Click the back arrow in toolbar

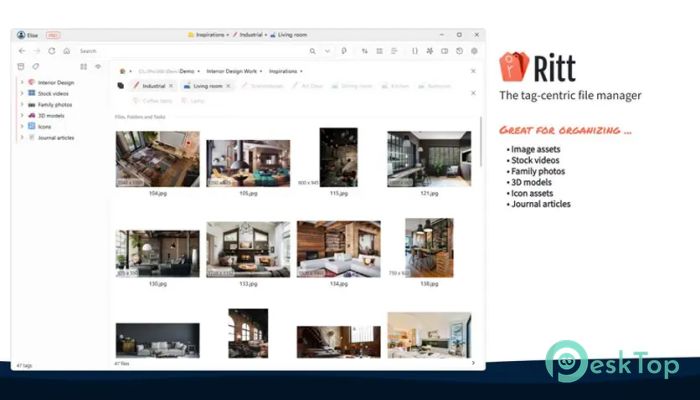click(x=22, y=50)
